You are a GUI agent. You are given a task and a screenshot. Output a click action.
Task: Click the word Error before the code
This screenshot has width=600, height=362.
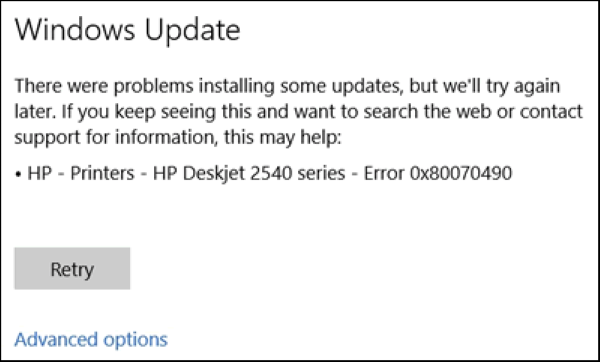pos(384,173)
